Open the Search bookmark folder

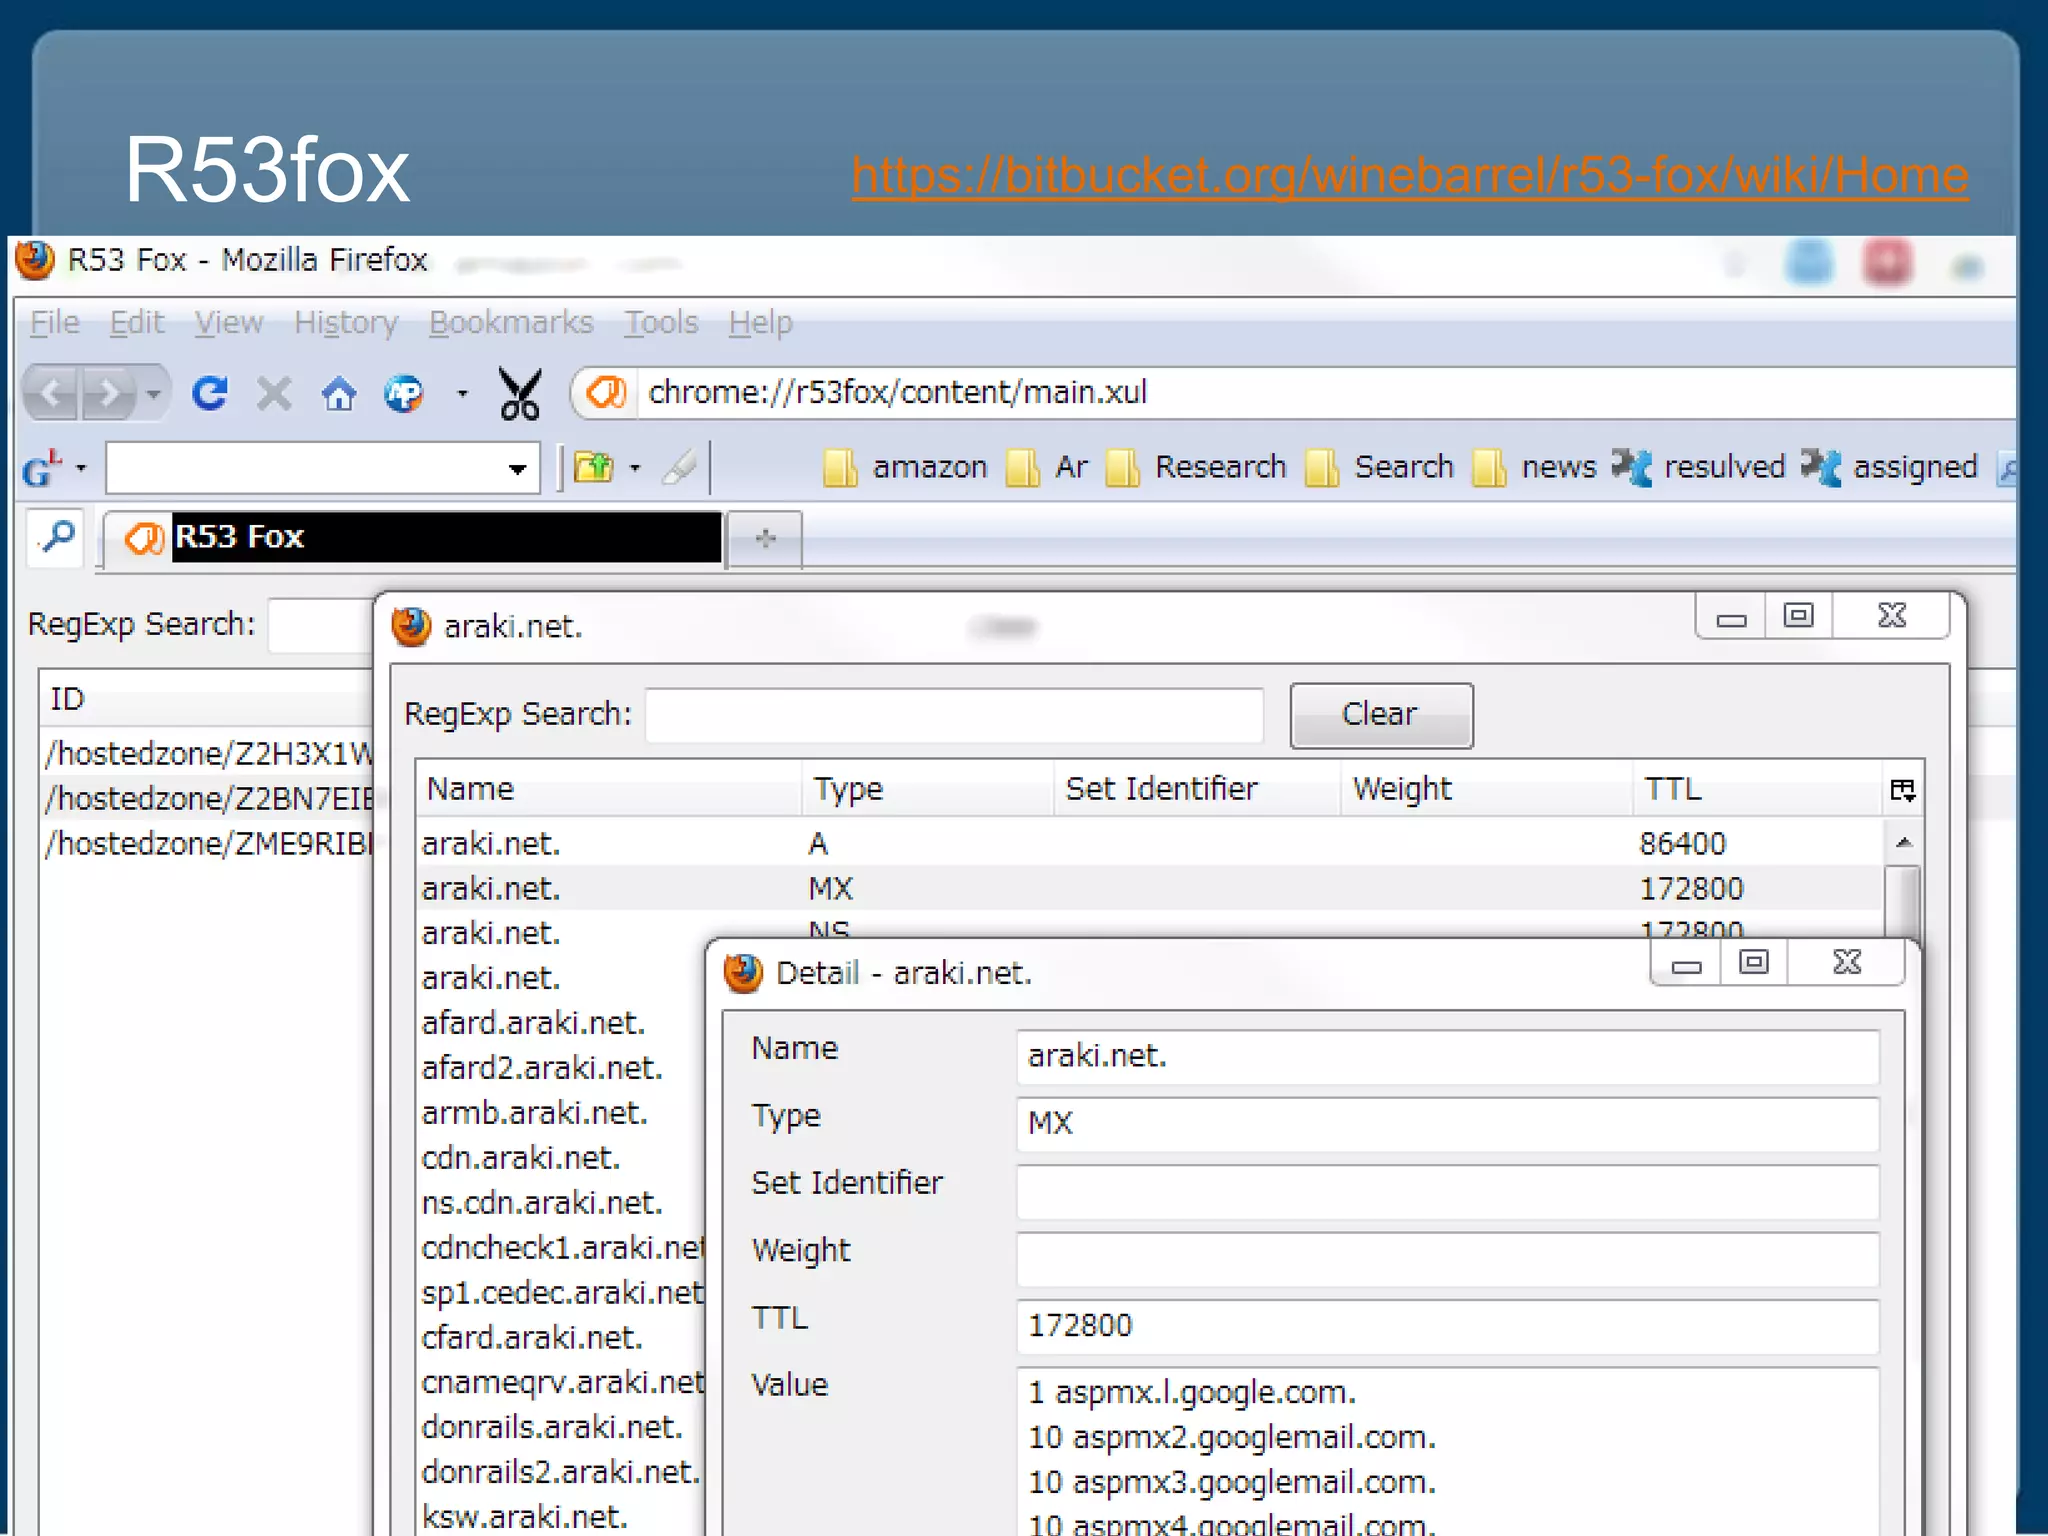[1379, 467]
